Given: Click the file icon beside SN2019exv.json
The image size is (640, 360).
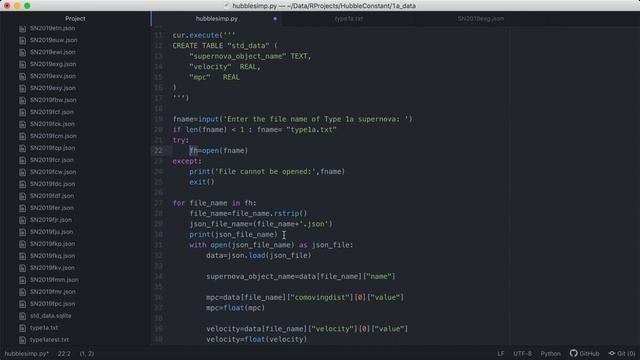Looking at the screenshot, I should [x=22, y=76].
